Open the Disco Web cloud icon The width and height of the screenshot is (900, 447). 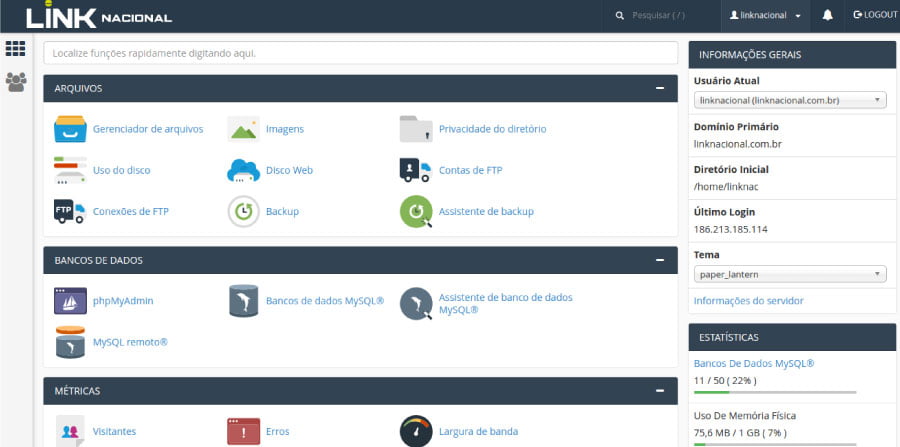244,170
